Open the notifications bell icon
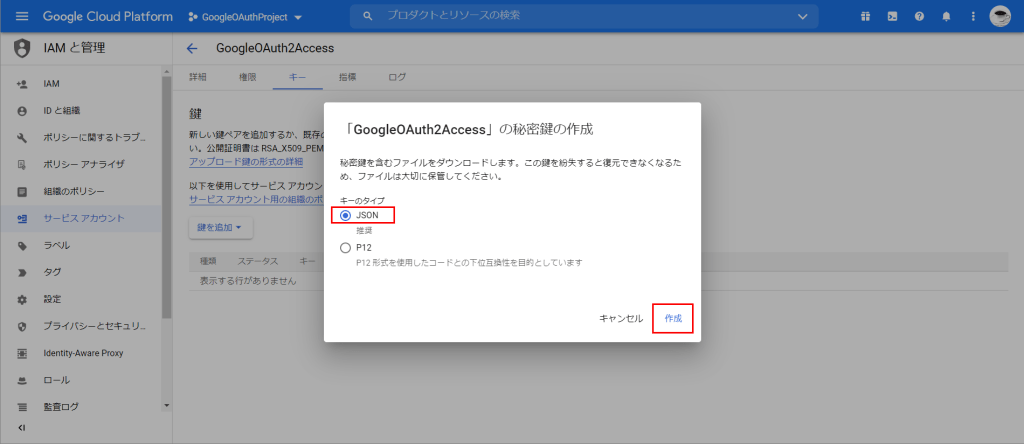 [x=946, y=16]
